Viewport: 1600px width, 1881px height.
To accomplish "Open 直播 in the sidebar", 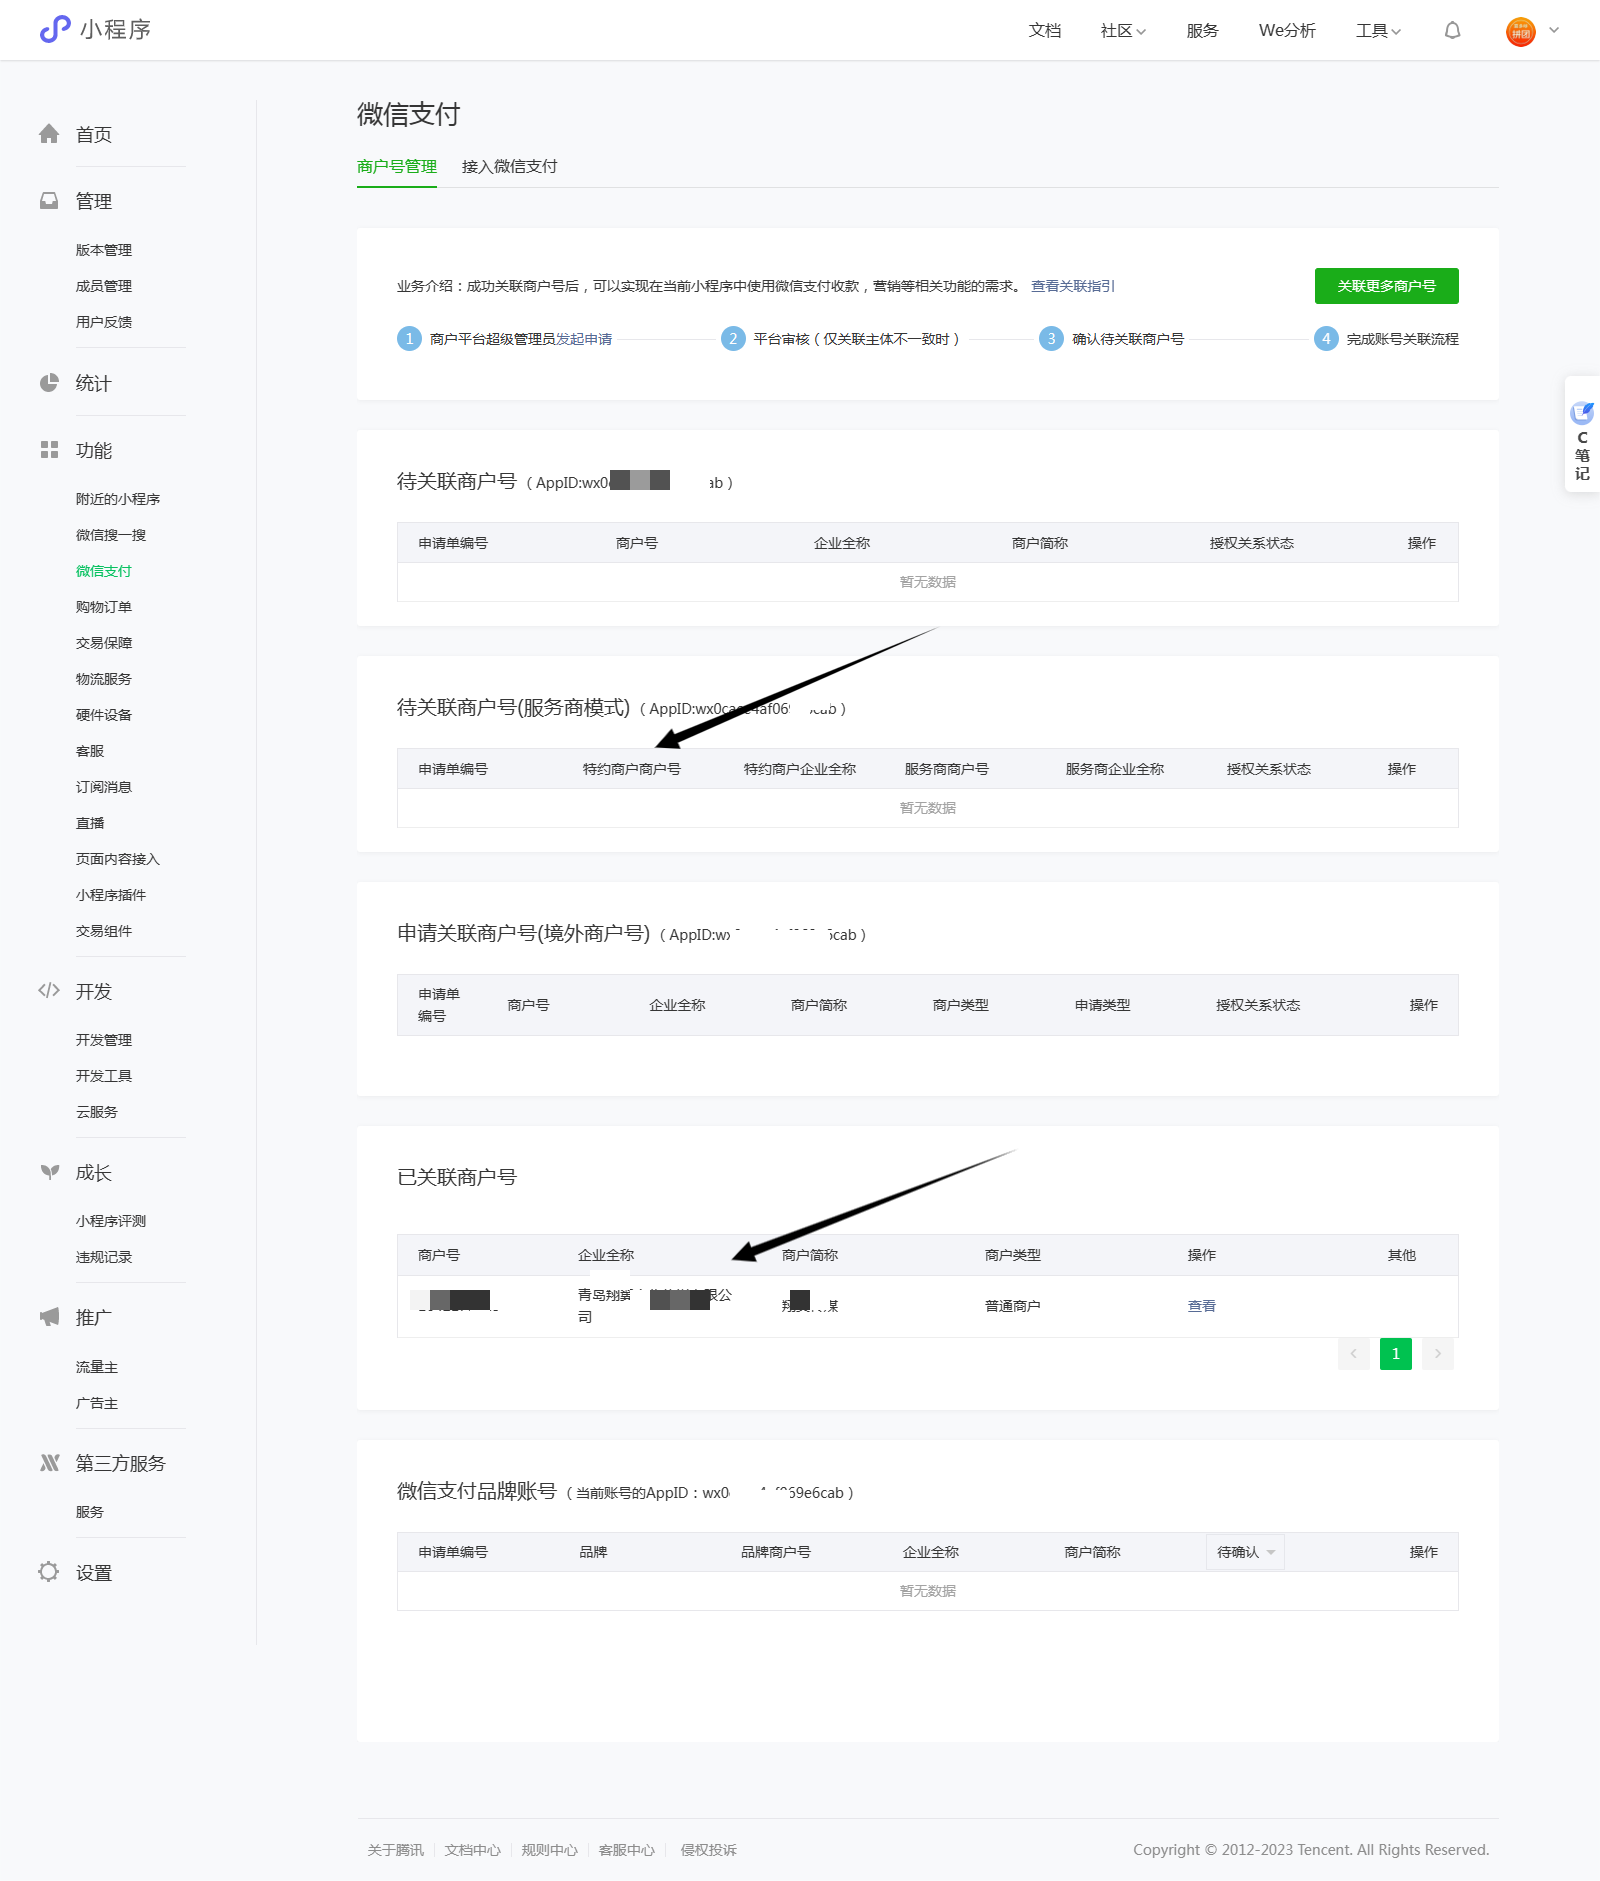I will tap(90, 823).
